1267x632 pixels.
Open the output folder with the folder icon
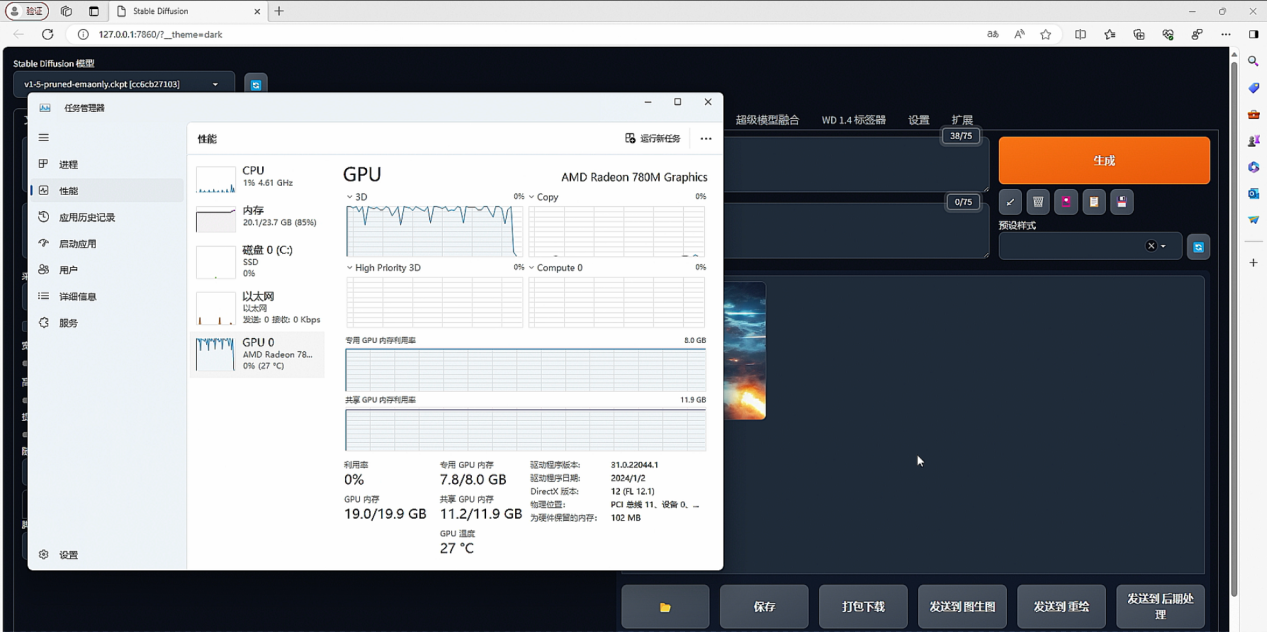665,607
